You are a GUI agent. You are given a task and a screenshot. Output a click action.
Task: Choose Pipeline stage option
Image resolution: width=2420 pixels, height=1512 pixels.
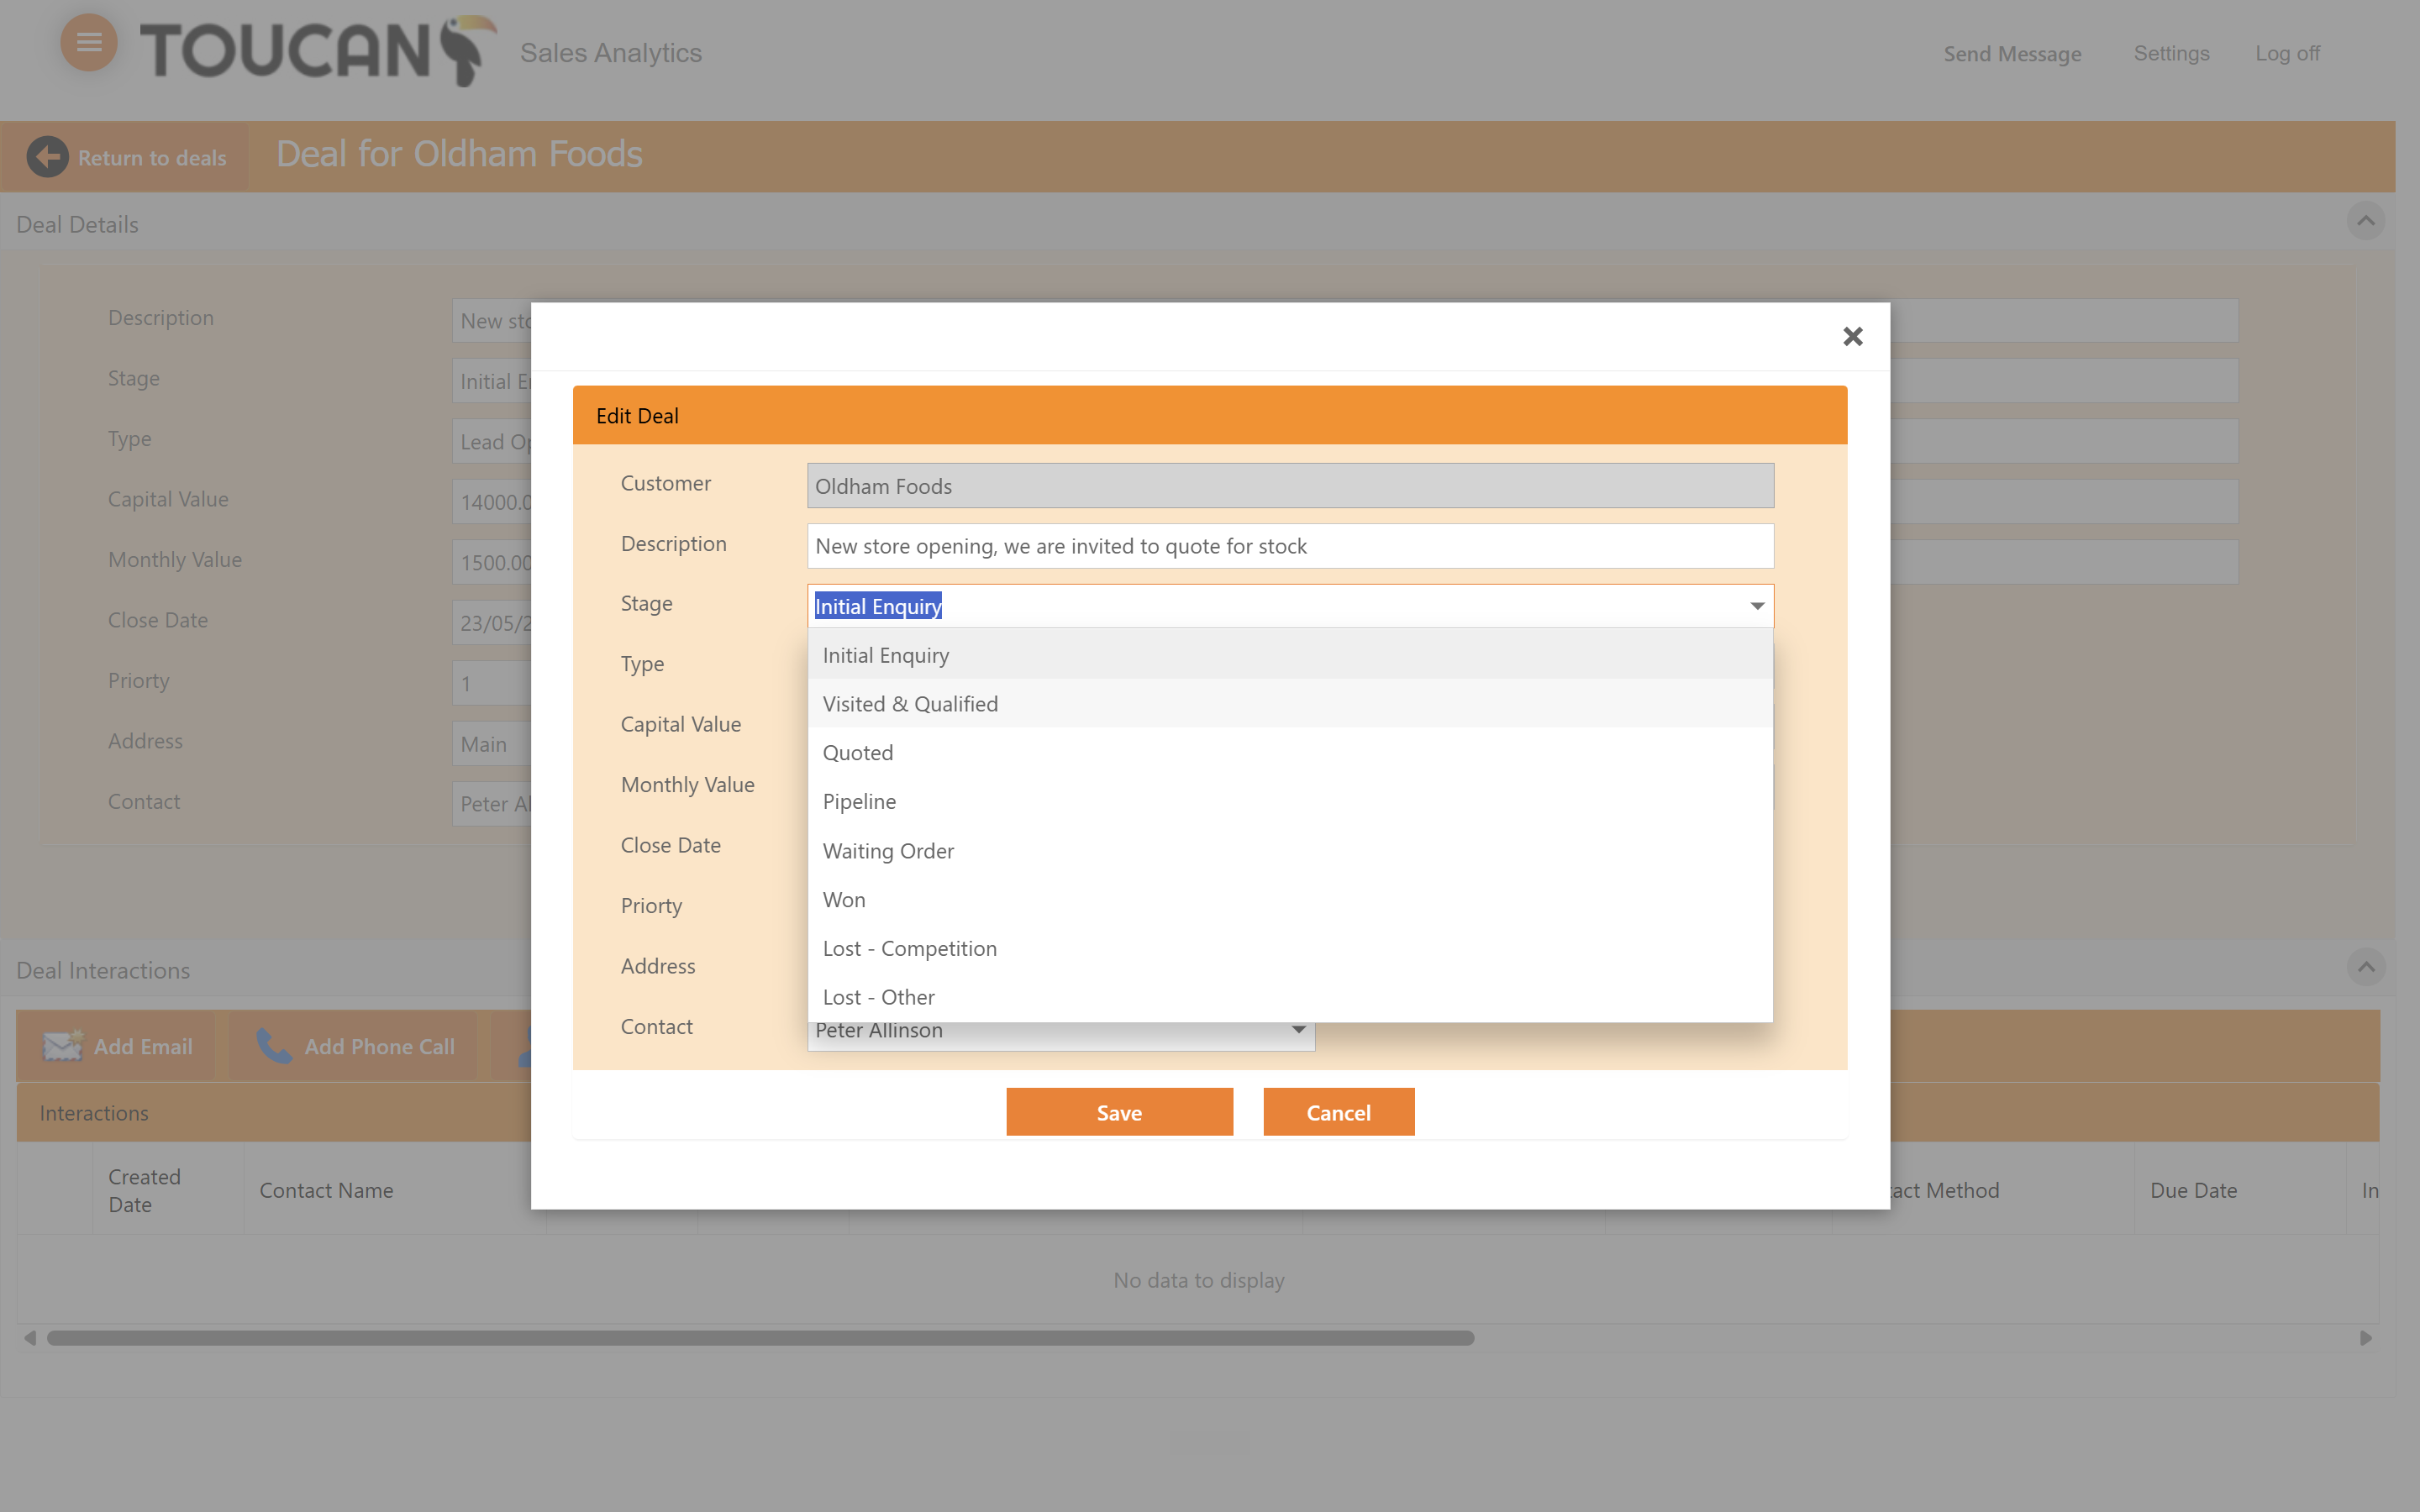pos(1290,802)
